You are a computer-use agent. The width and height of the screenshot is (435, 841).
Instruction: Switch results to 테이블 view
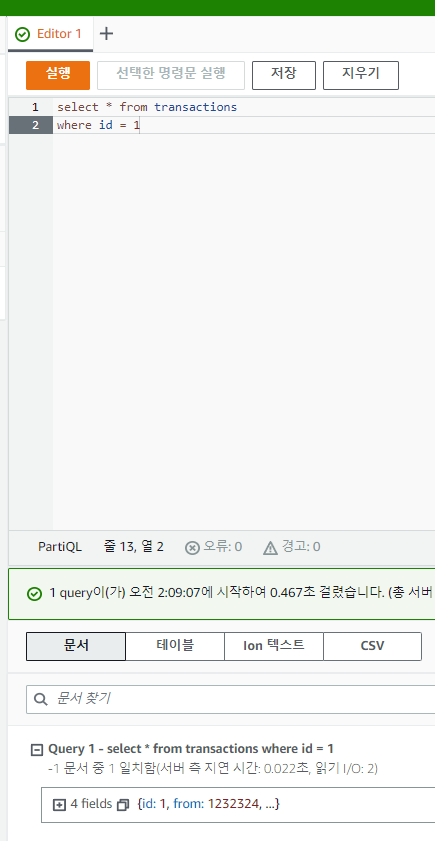[175, 646]
